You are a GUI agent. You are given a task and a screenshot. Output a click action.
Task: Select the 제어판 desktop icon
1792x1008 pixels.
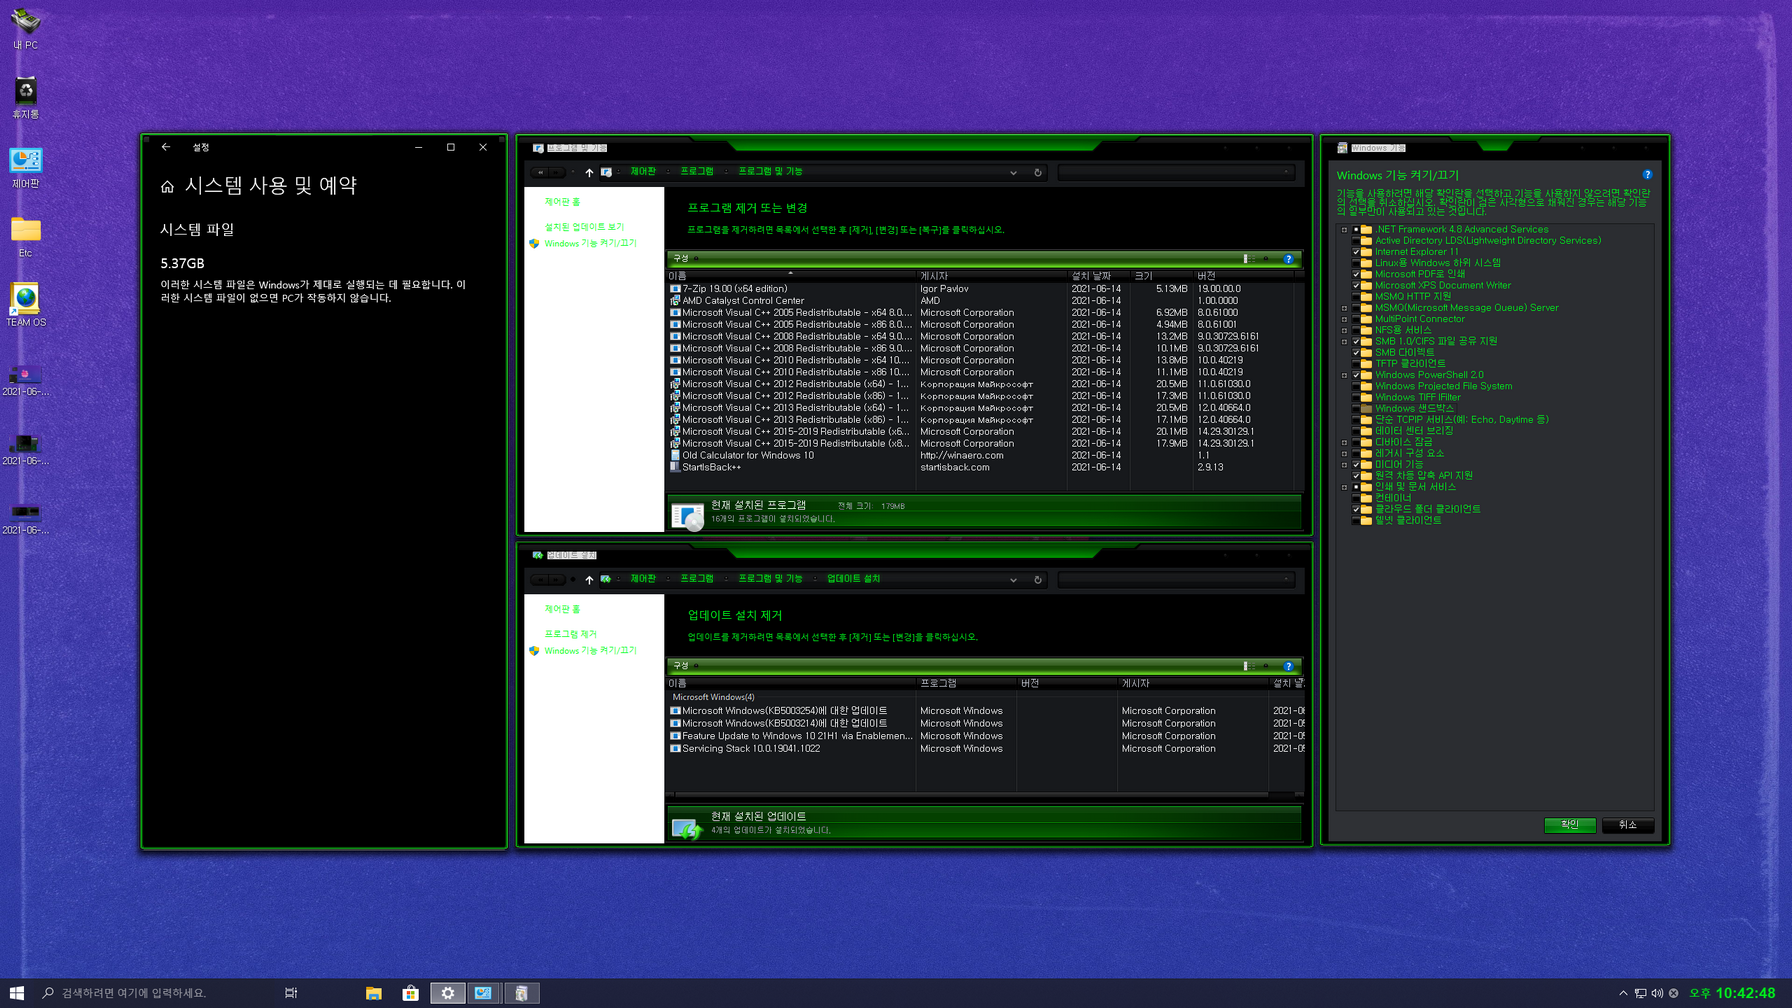[25, 168]
